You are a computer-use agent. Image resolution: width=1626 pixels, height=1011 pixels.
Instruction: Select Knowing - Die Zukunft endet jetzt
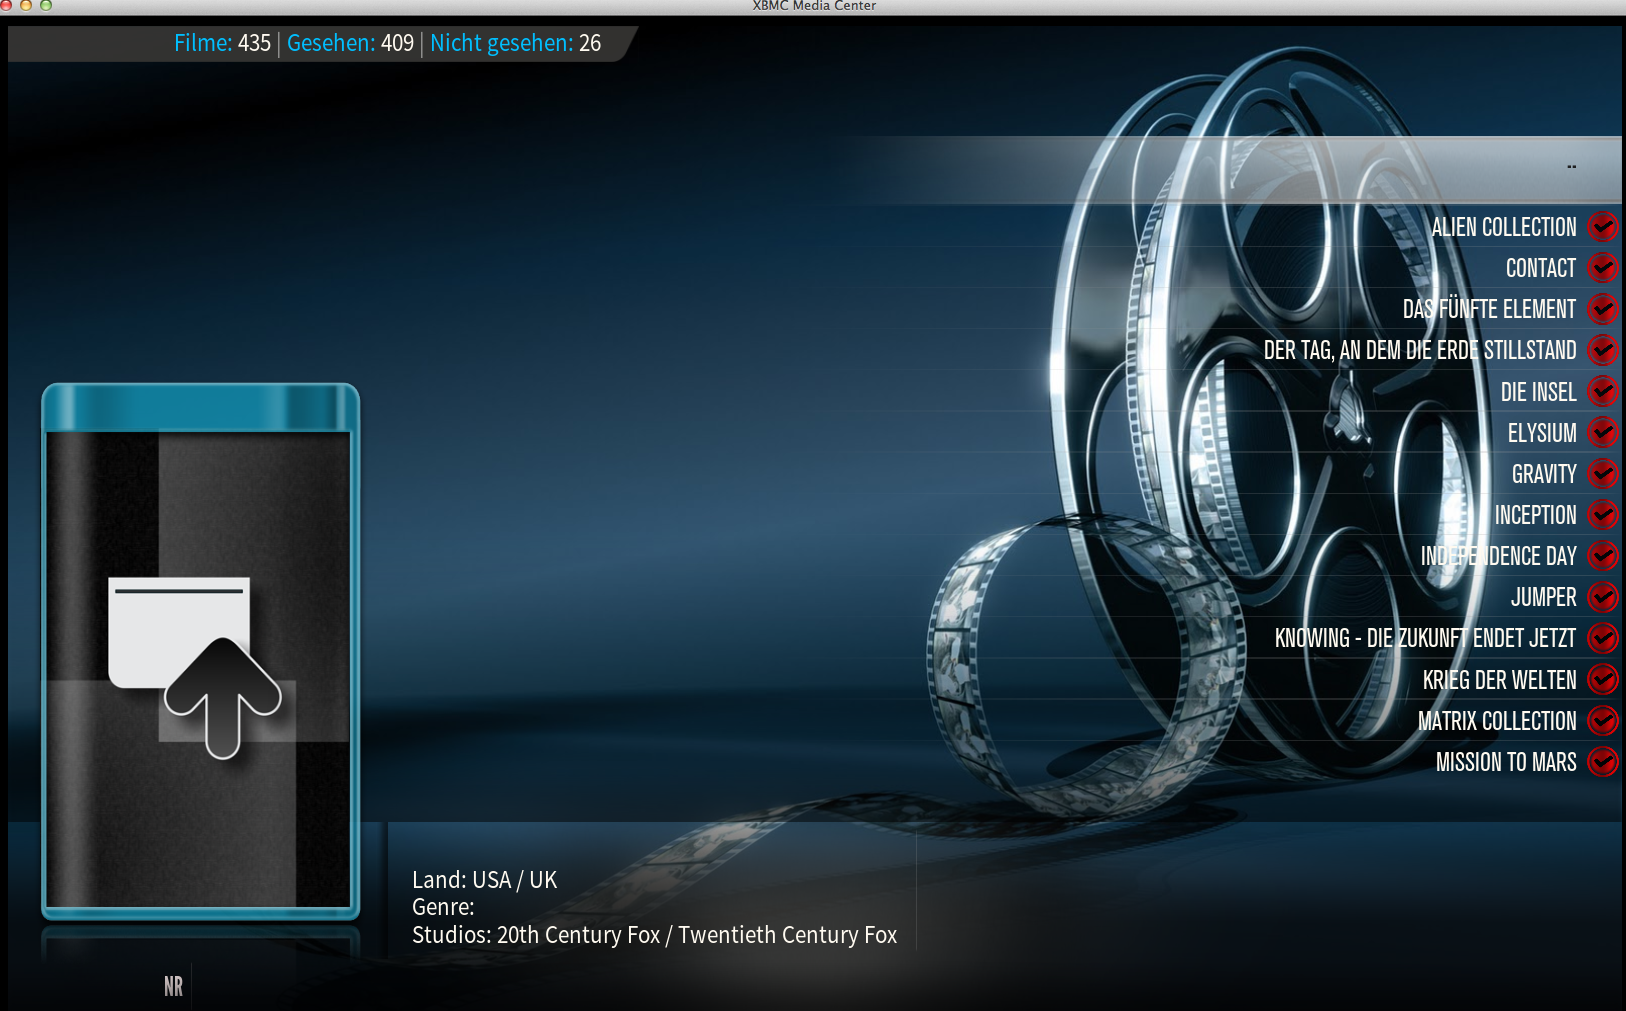pyautogui.click(x=1425, y=638)
